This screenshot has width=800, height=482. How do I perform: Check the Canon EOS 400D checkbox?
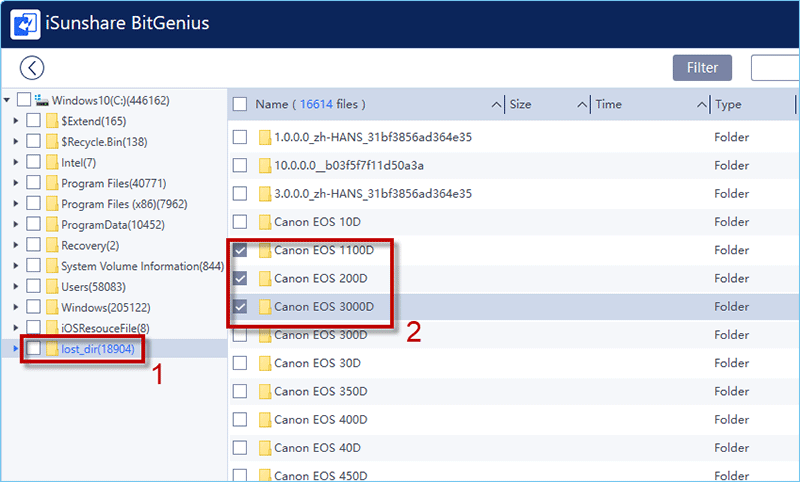pyautogui.click(x=240, y=419)
